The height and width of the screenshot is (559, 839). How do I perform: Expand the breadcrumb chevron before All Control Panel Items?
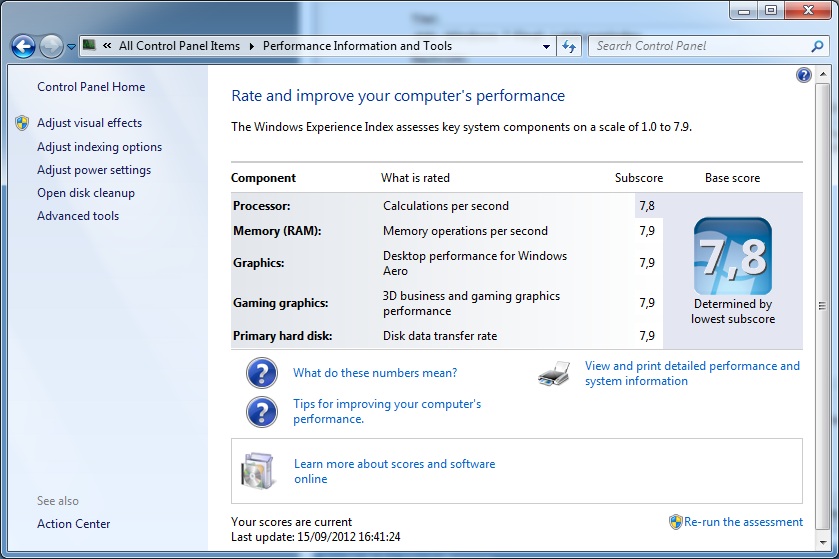point(107,46)
